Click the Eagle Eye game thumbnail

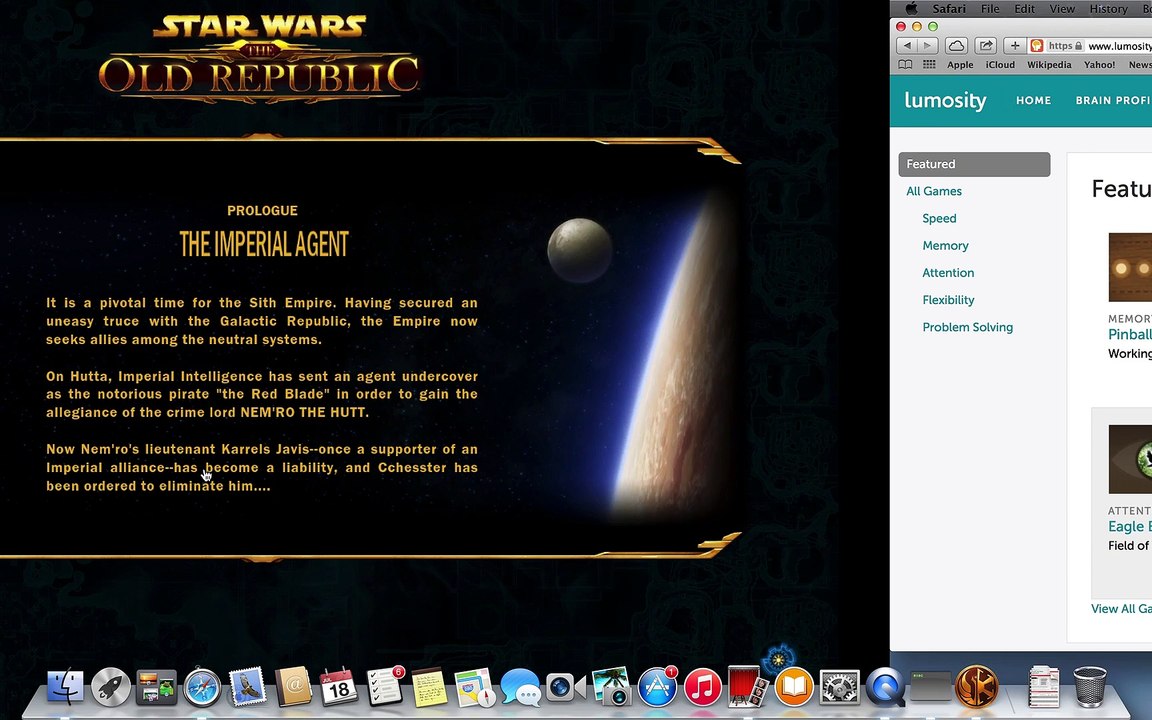click(1130, 459)
